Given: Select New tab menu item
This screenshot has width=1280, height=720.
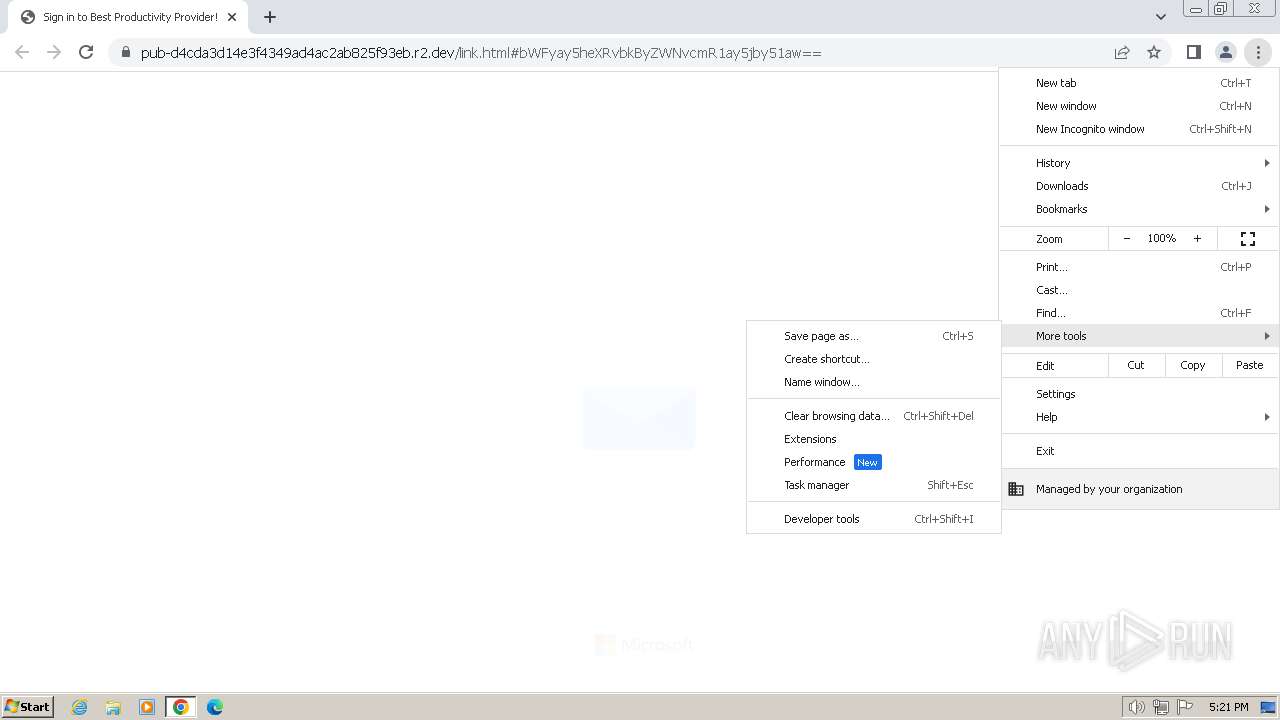Looking at the screenshot, I should click(1139, 83).
